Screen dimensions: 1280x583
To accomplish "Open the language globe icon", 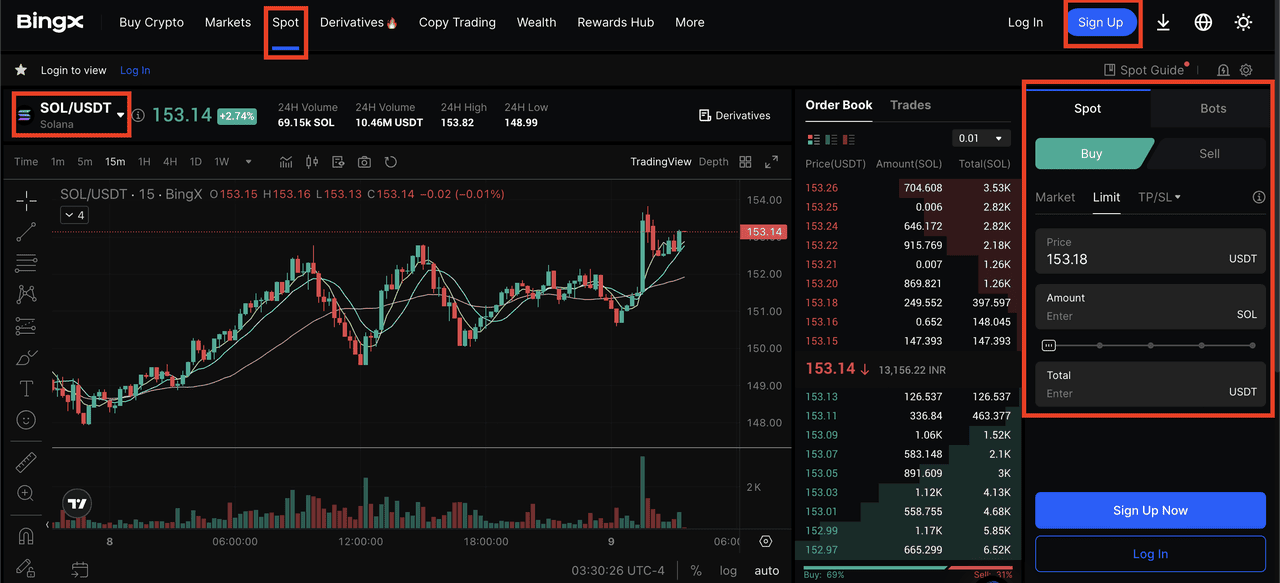I will pyautogui.click(x=1203, y=22).
